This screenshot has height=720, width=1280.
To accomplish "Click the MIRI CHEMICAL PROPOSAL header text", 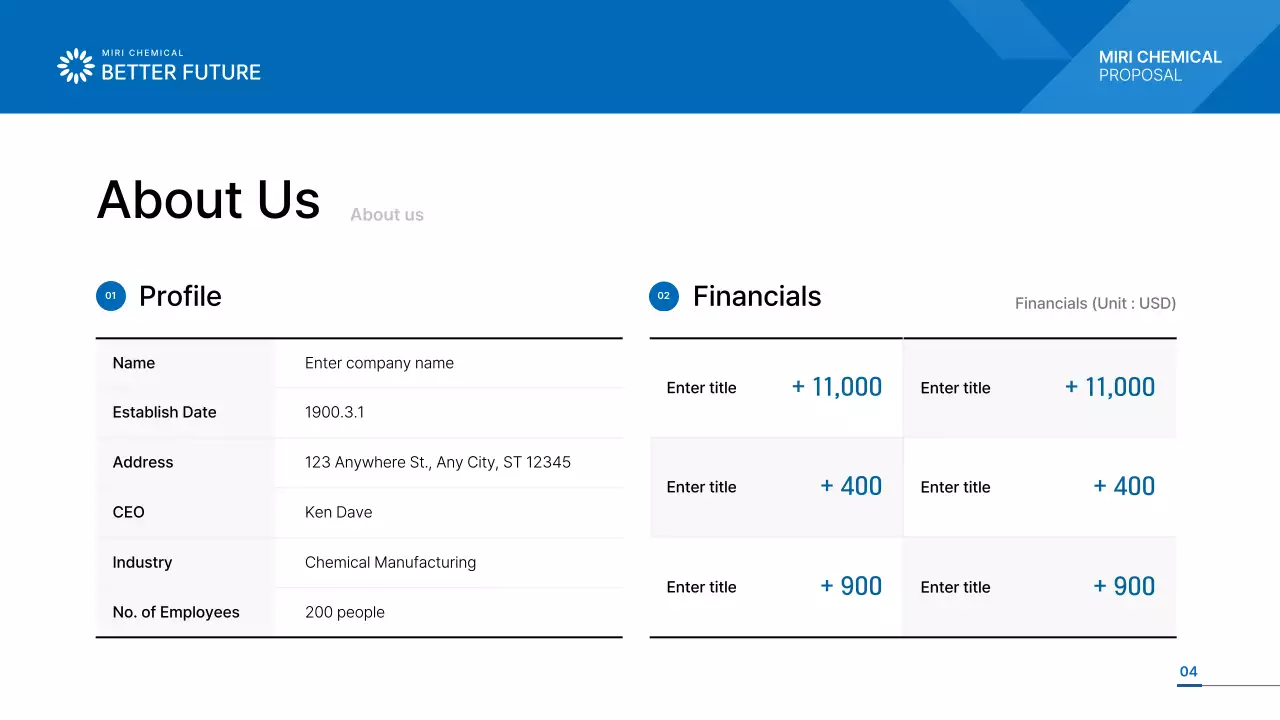I will tap(1160, 66).
